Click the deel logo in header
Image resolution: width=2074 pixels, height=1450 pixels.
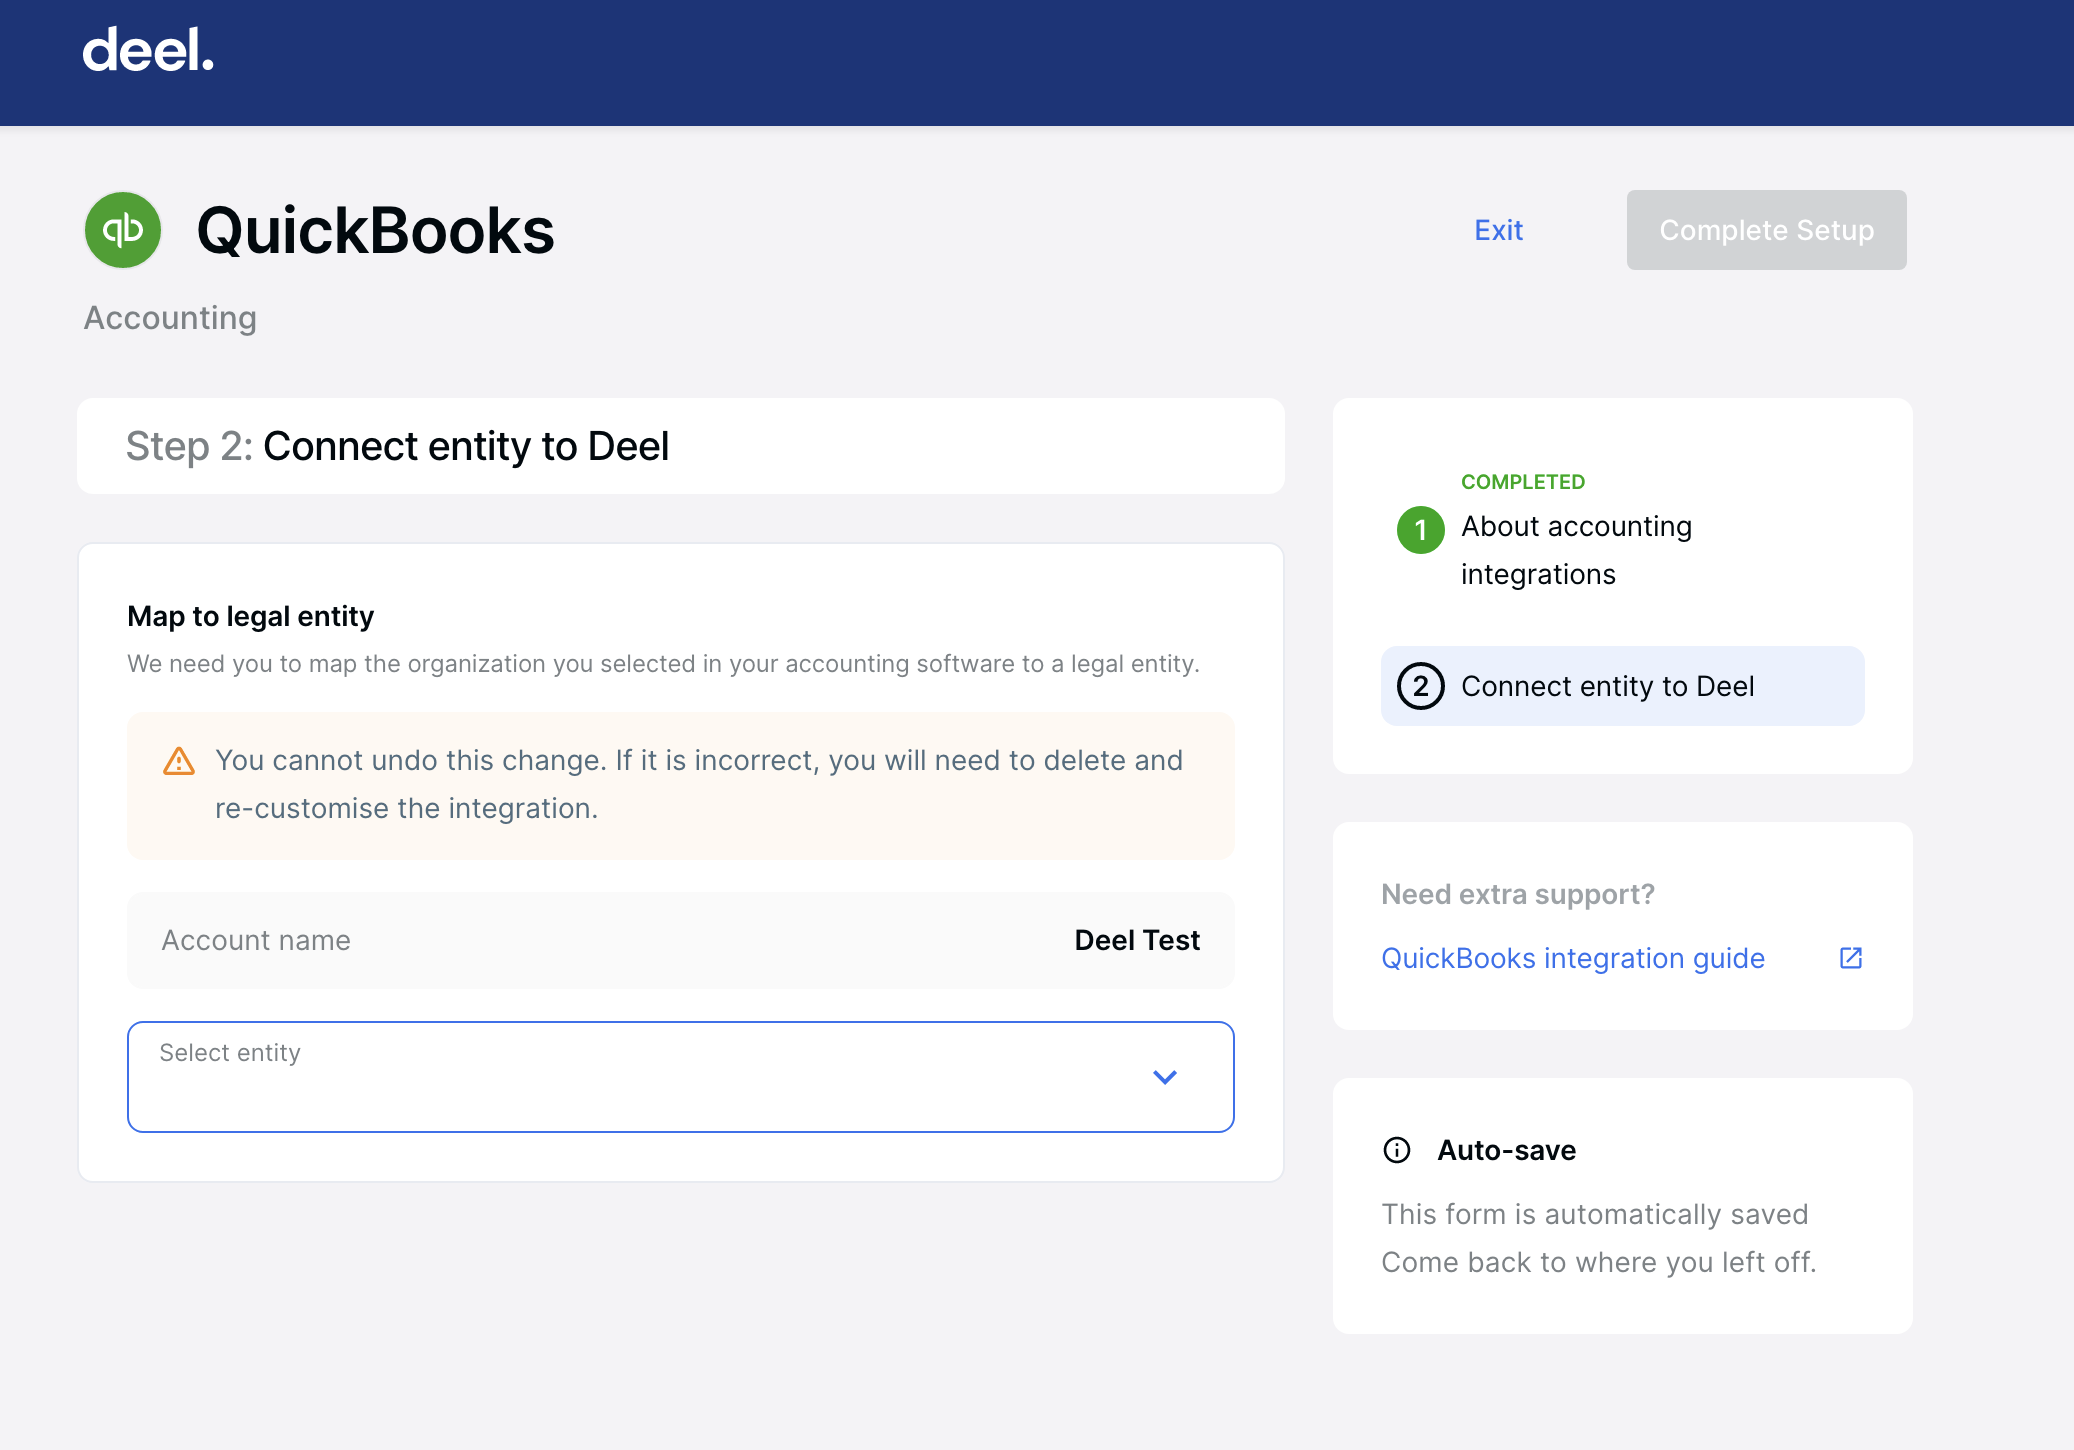[148, 50]
